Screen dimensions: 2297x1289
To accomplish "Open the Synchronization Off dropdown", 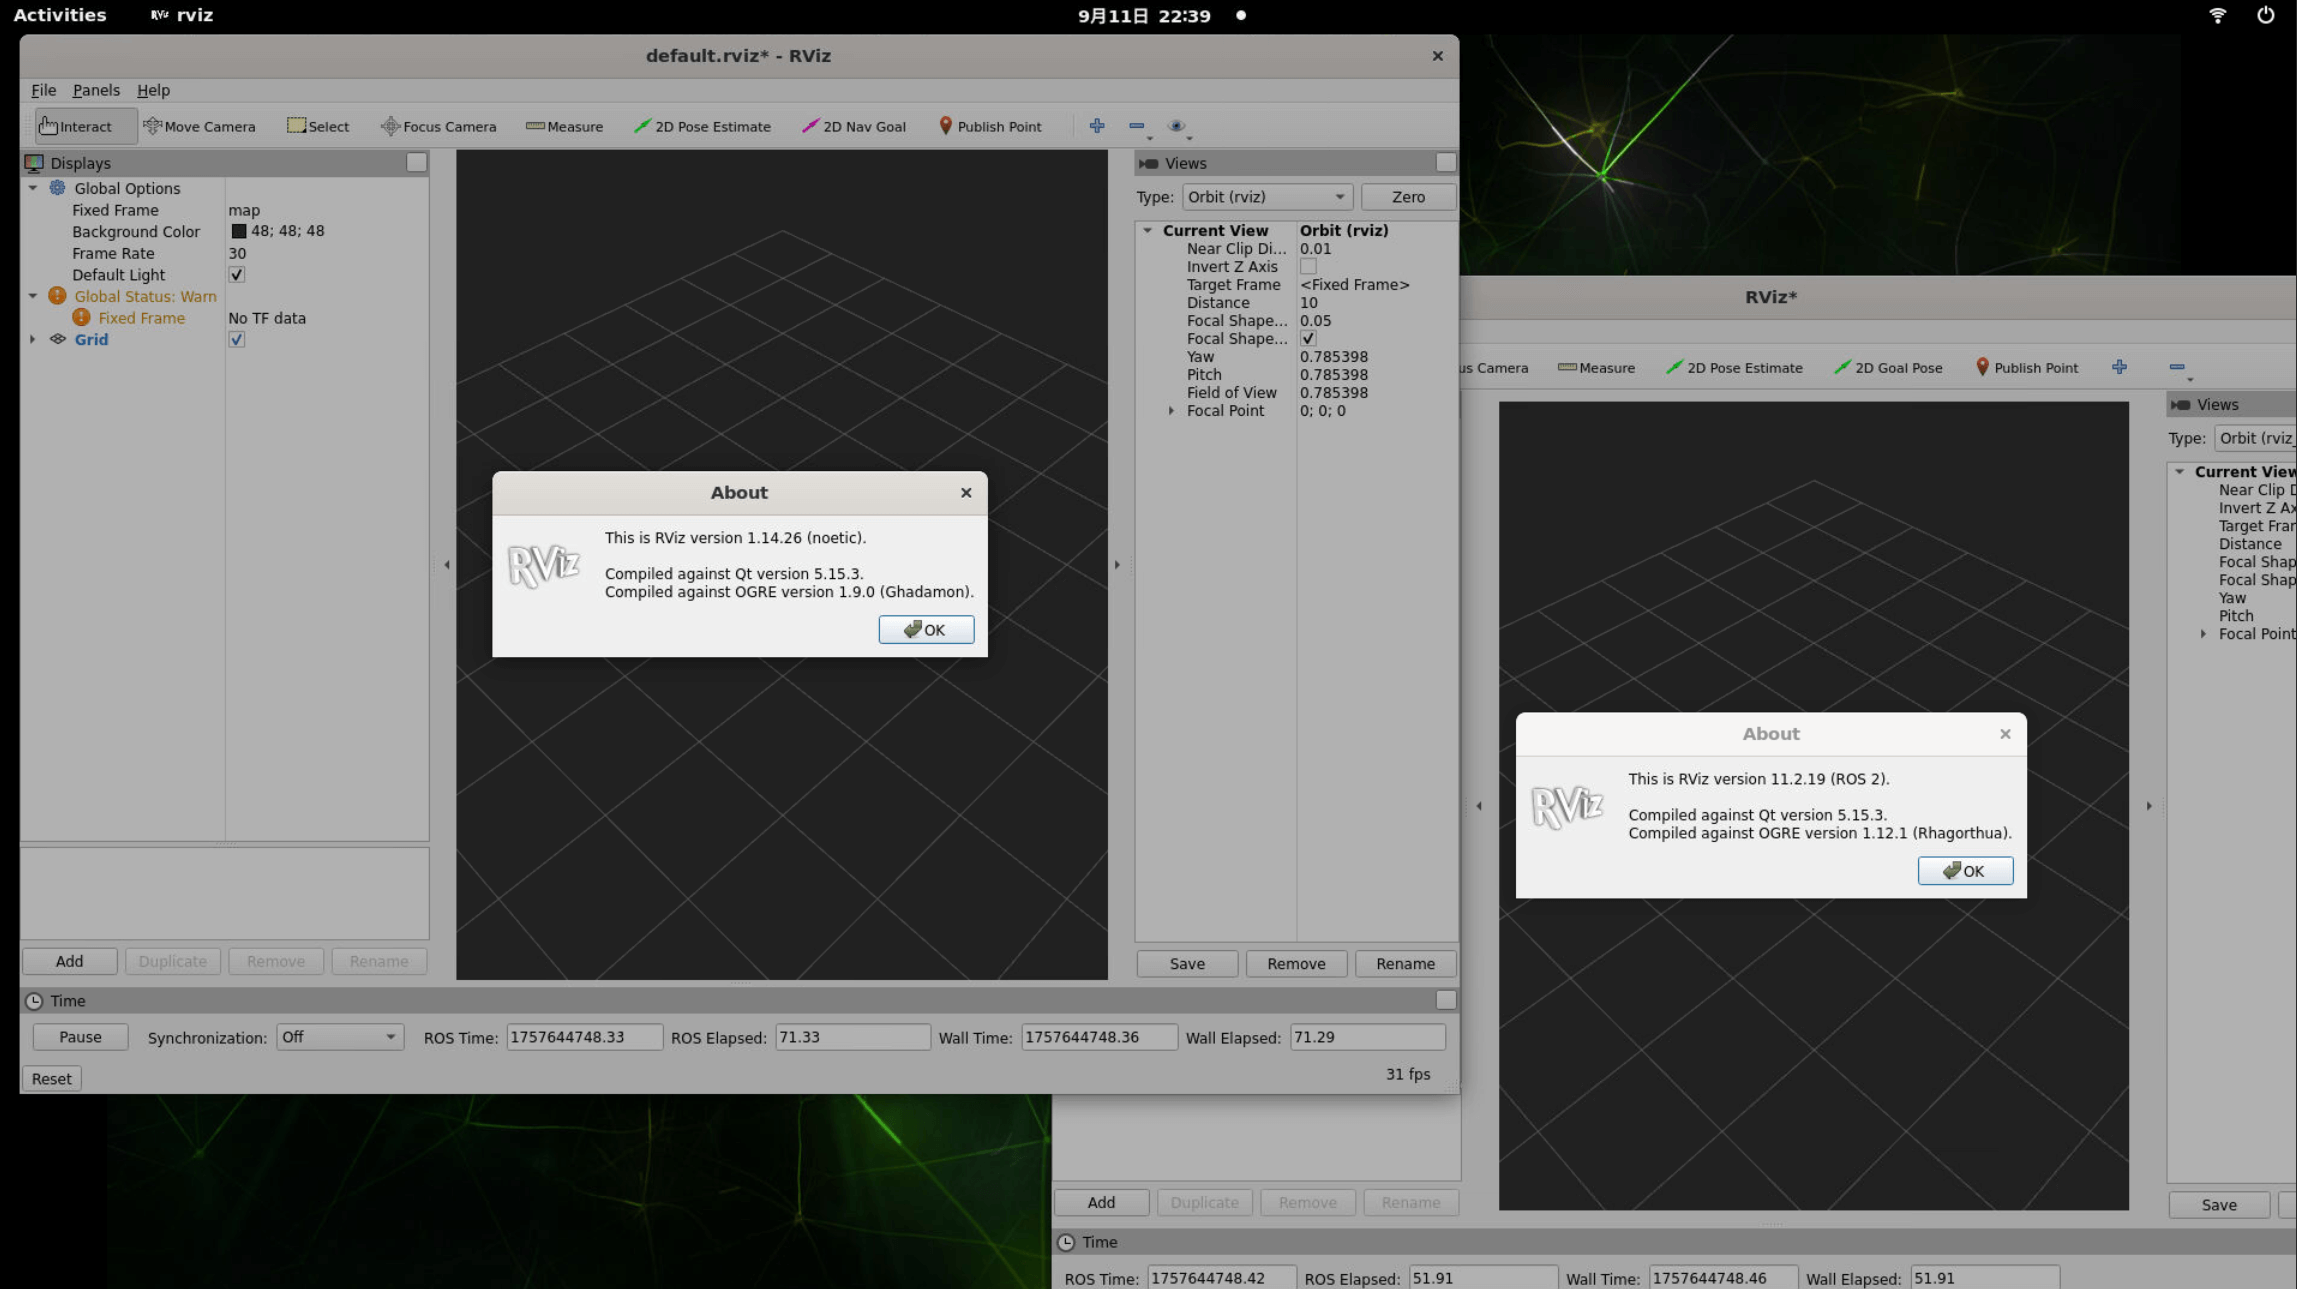I will click(x=339, y=1037).
